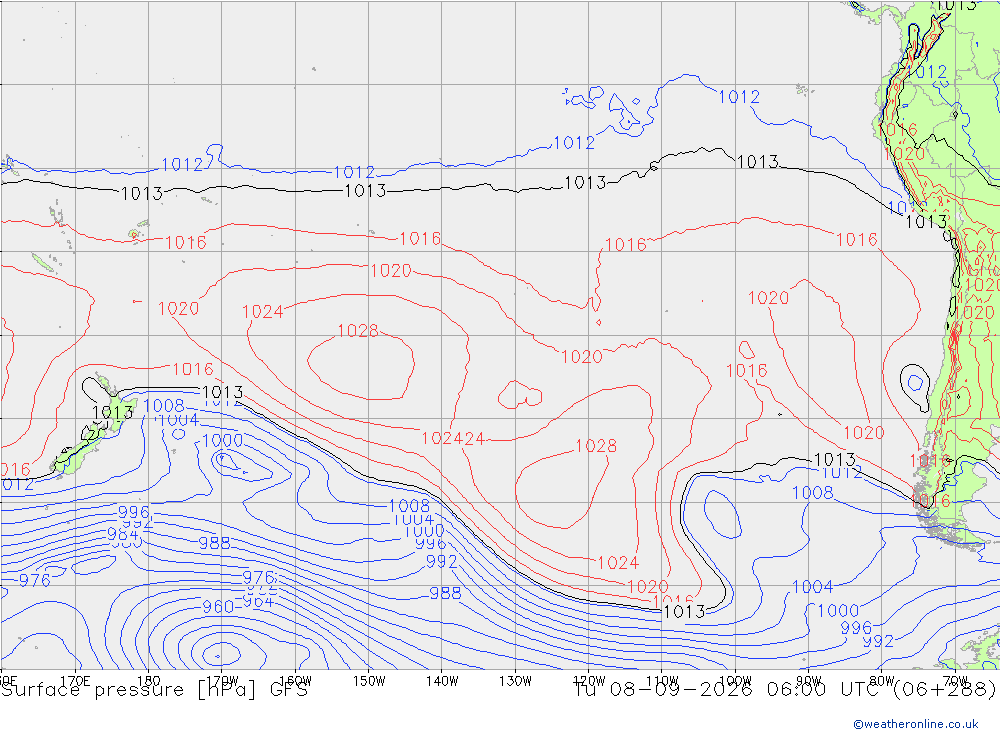
Task: Open the weatheronline.co.uk copyright link
Action: [x=915, y=723]
